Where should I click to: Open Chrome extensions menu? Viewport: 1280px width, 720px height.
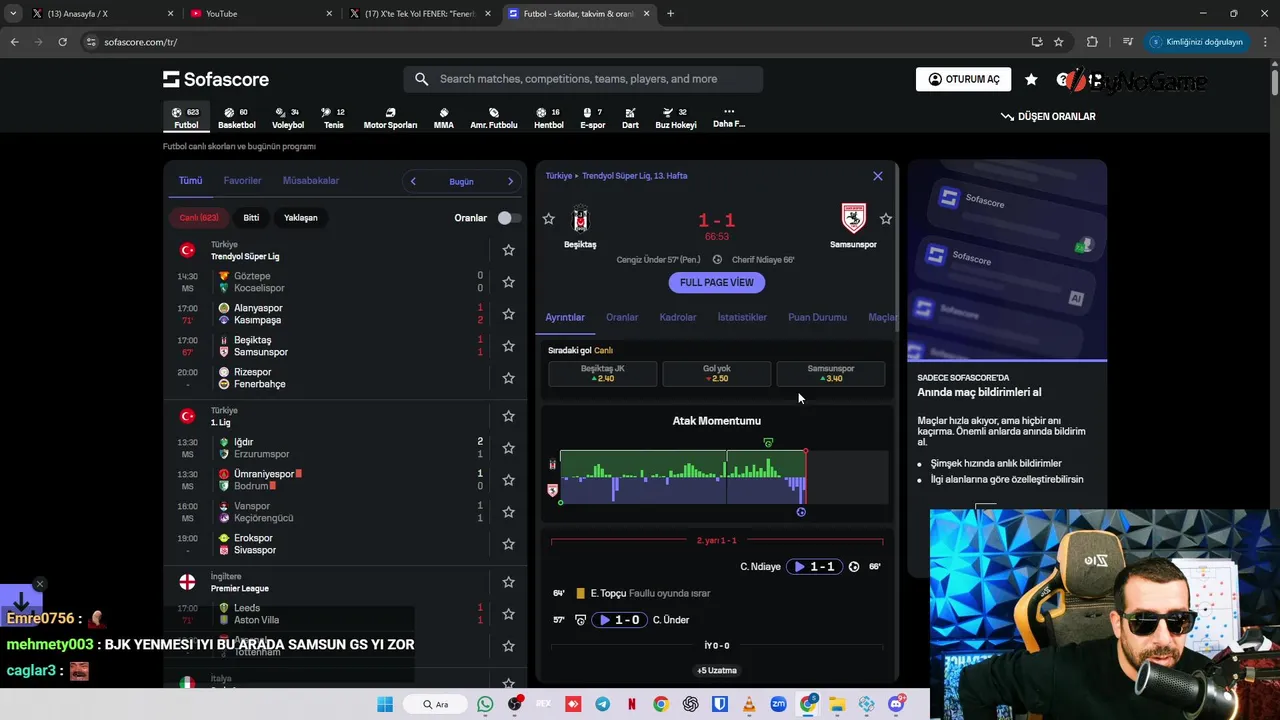(x=1092, y=42)
